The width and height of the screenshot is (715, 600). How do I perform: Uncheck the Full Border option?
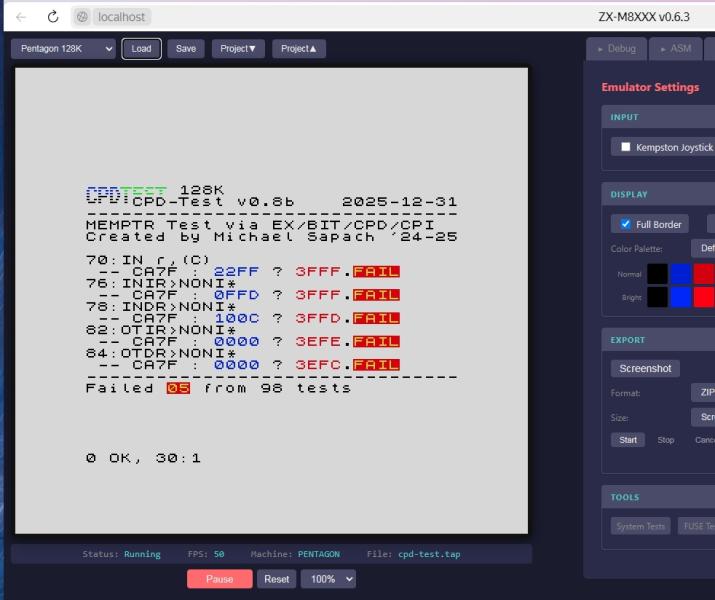point(626,224)
